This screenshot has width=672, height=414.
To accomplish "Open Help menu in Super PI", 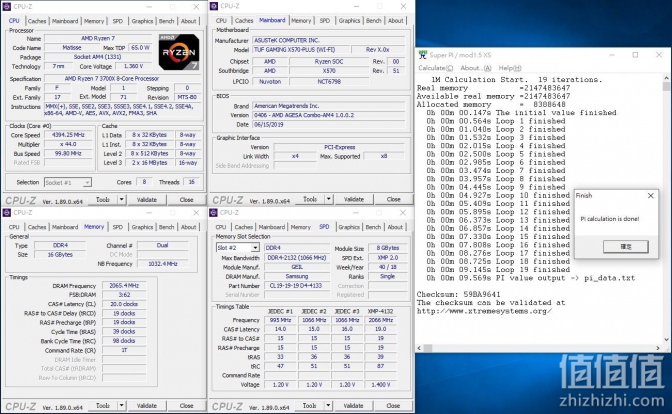I will point(510,68).
